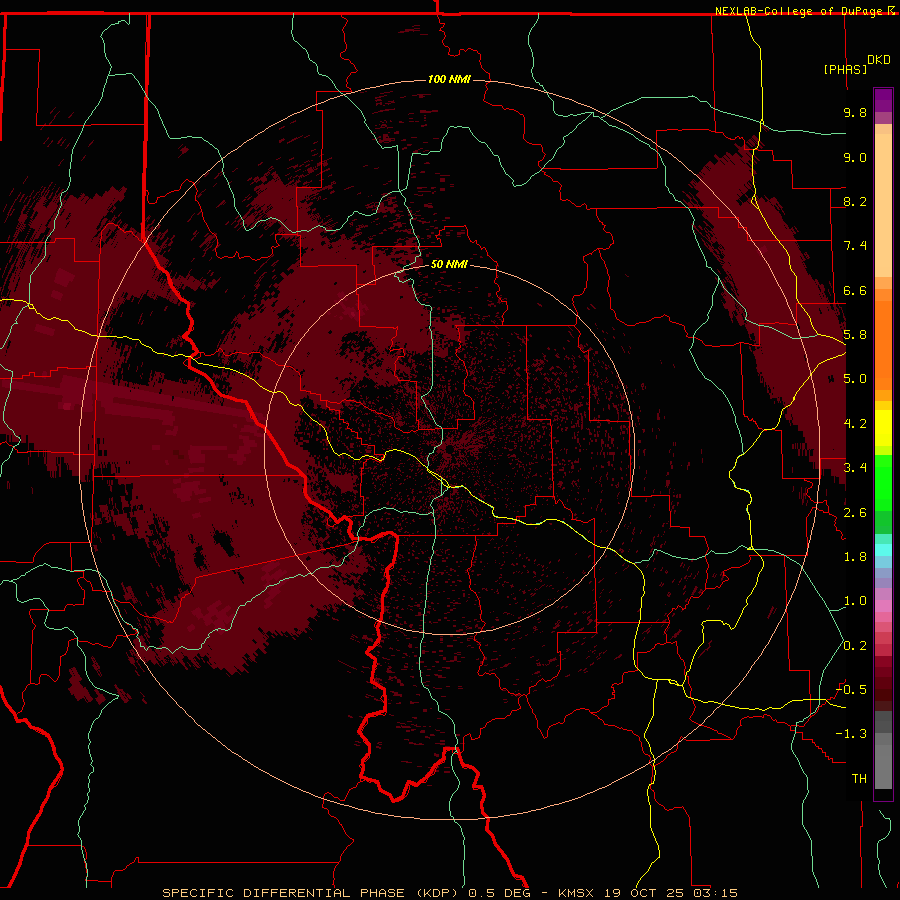Click the 1.8 legend value

(x=855, y=557)
